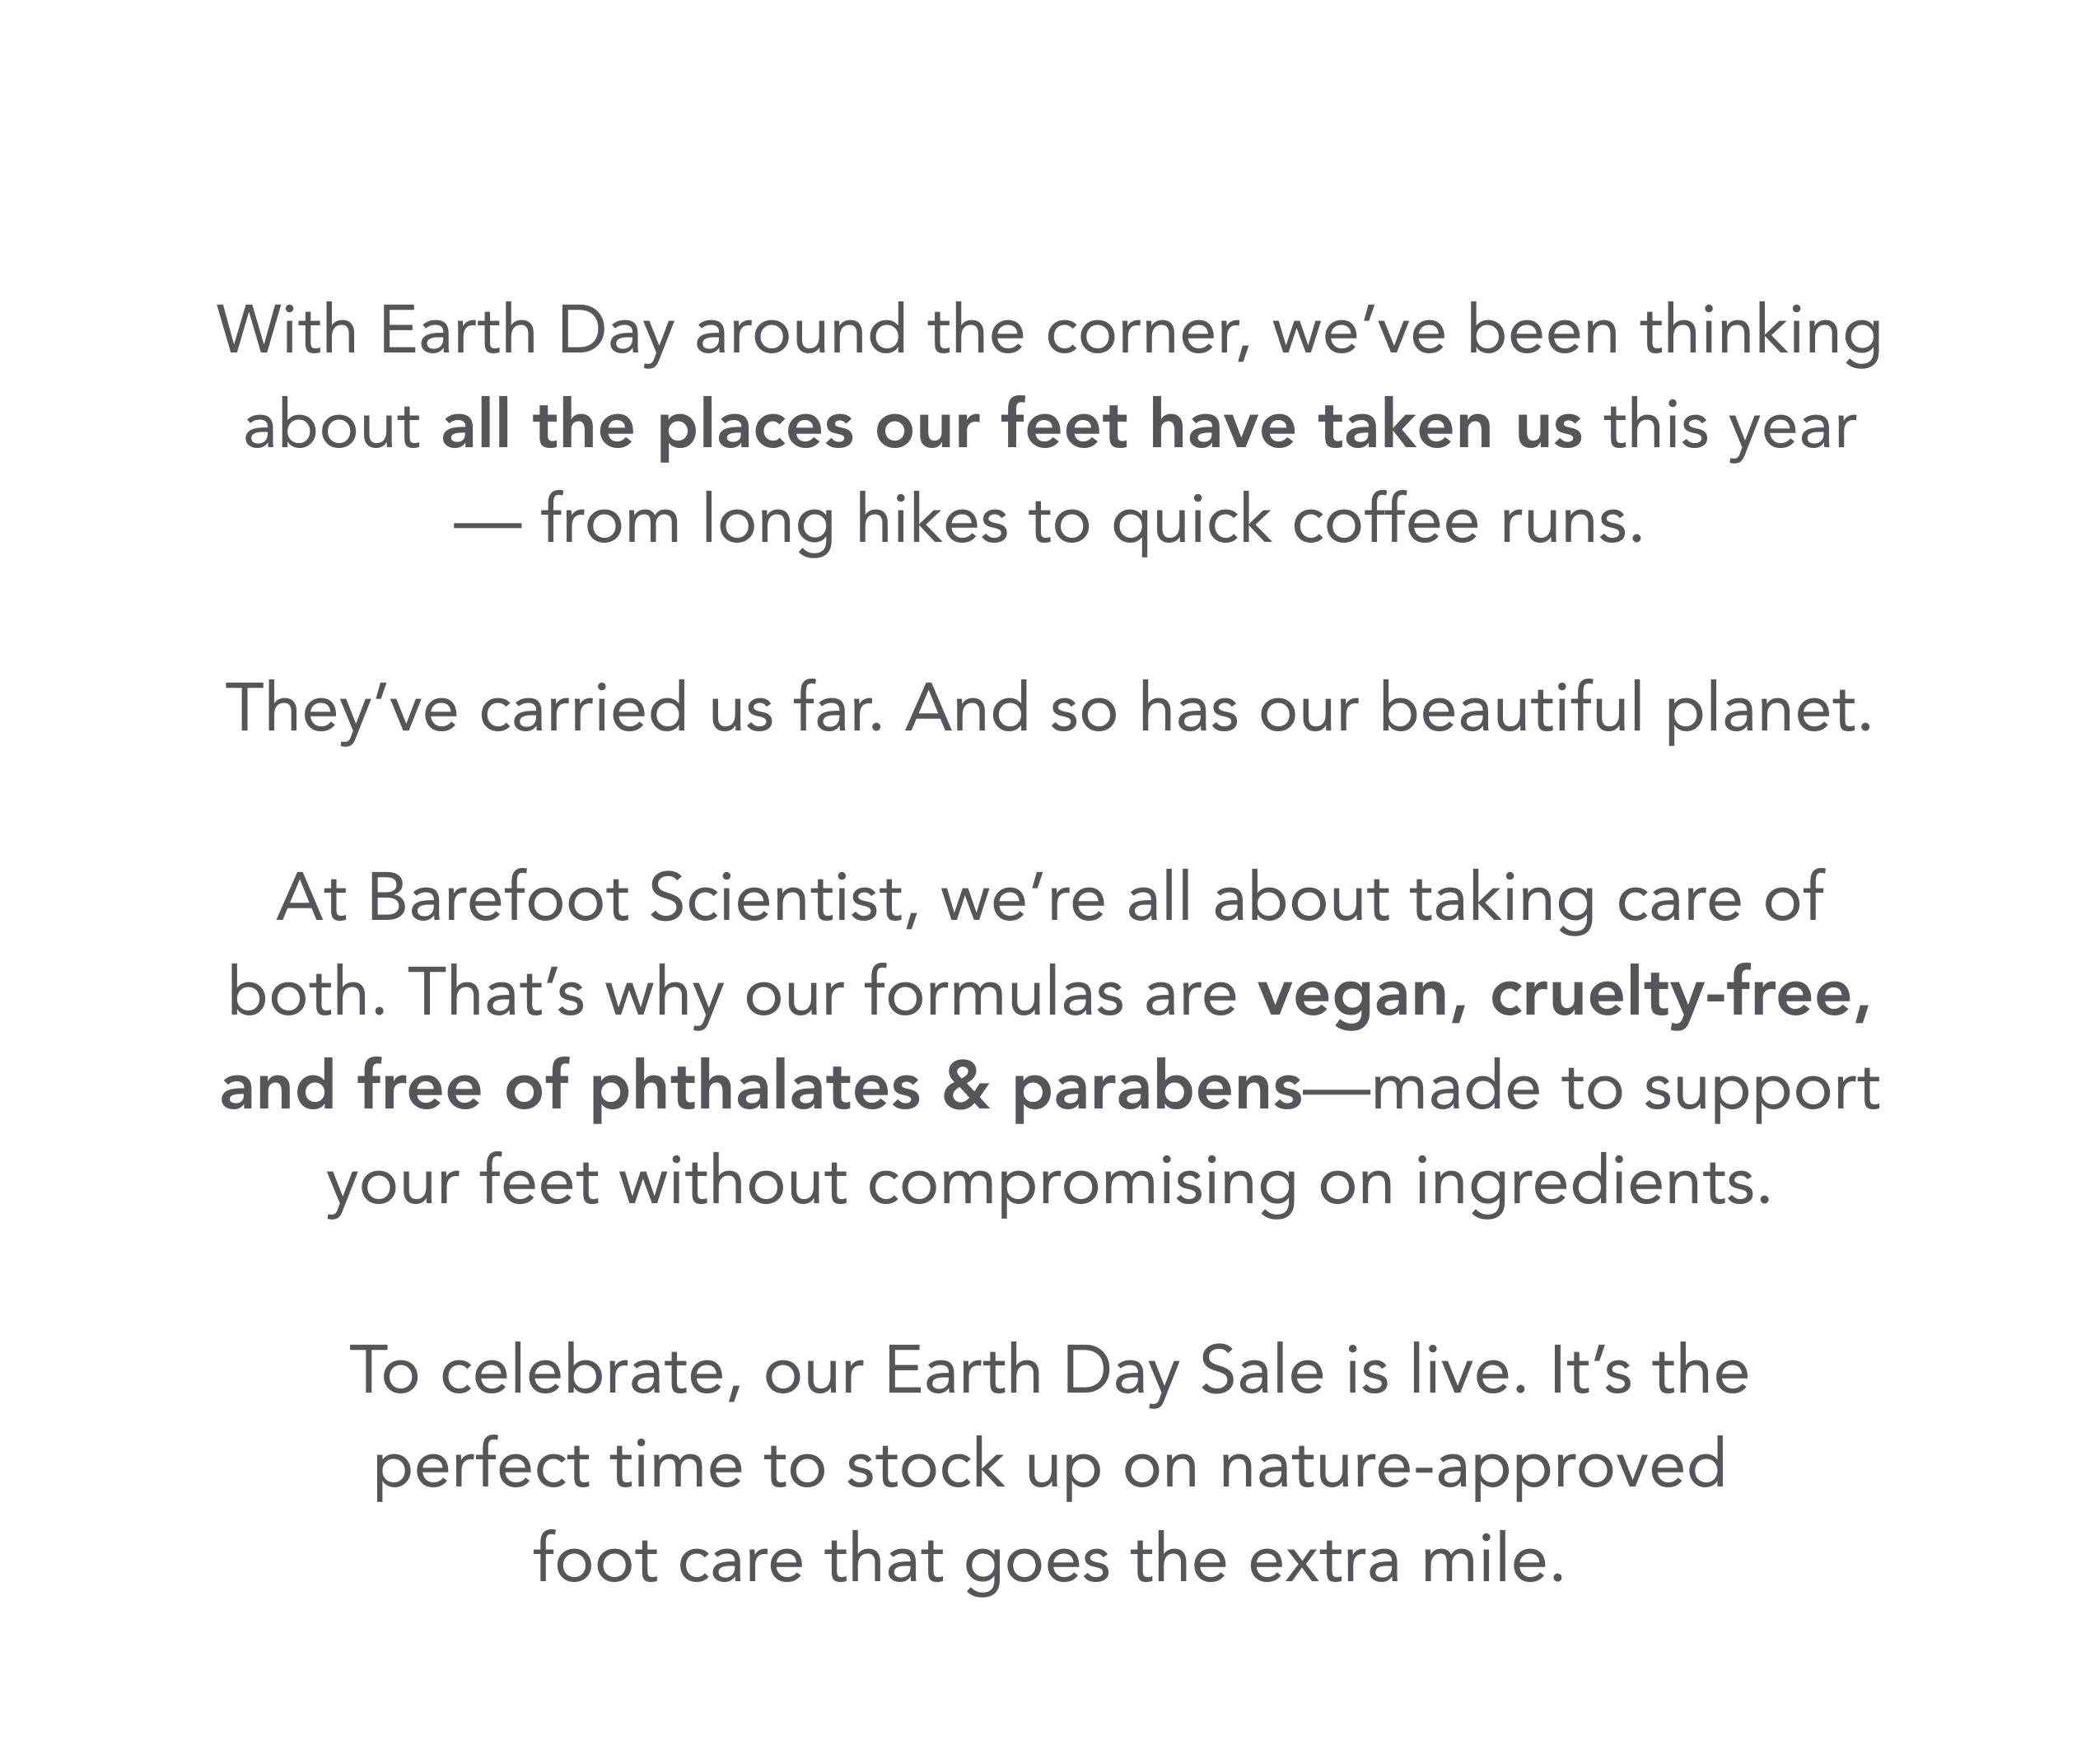This screenshot has height=1750, width=2100.
Task: Click the text "And so has our beautiful planet."
Action: pyautogui.click(x=1389, y=709)
